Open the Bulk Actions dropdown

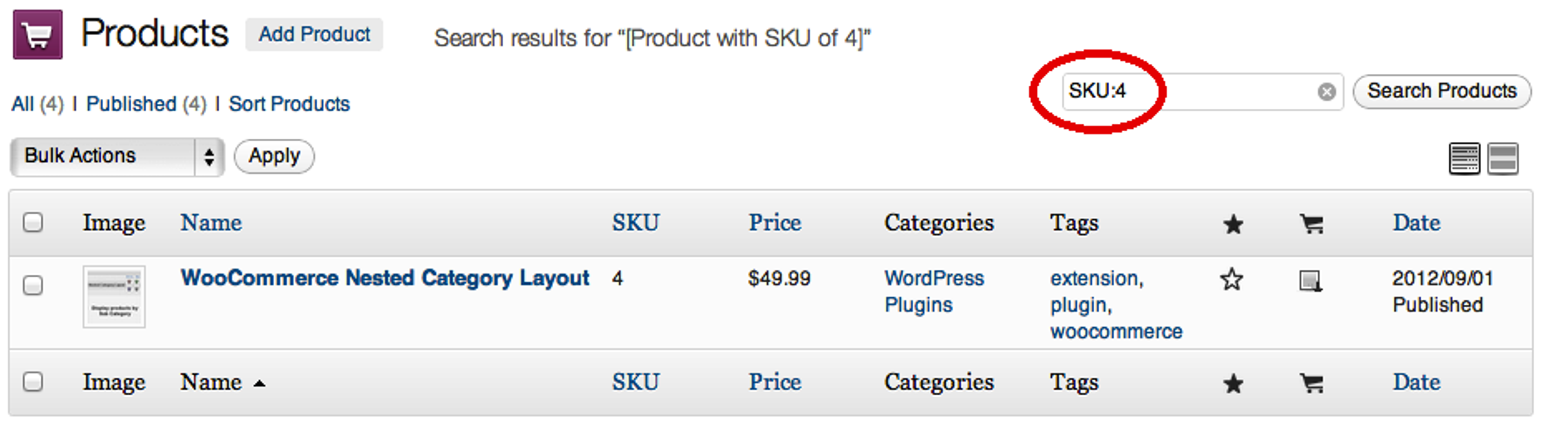pyautogui.click(x=116, y=157)
